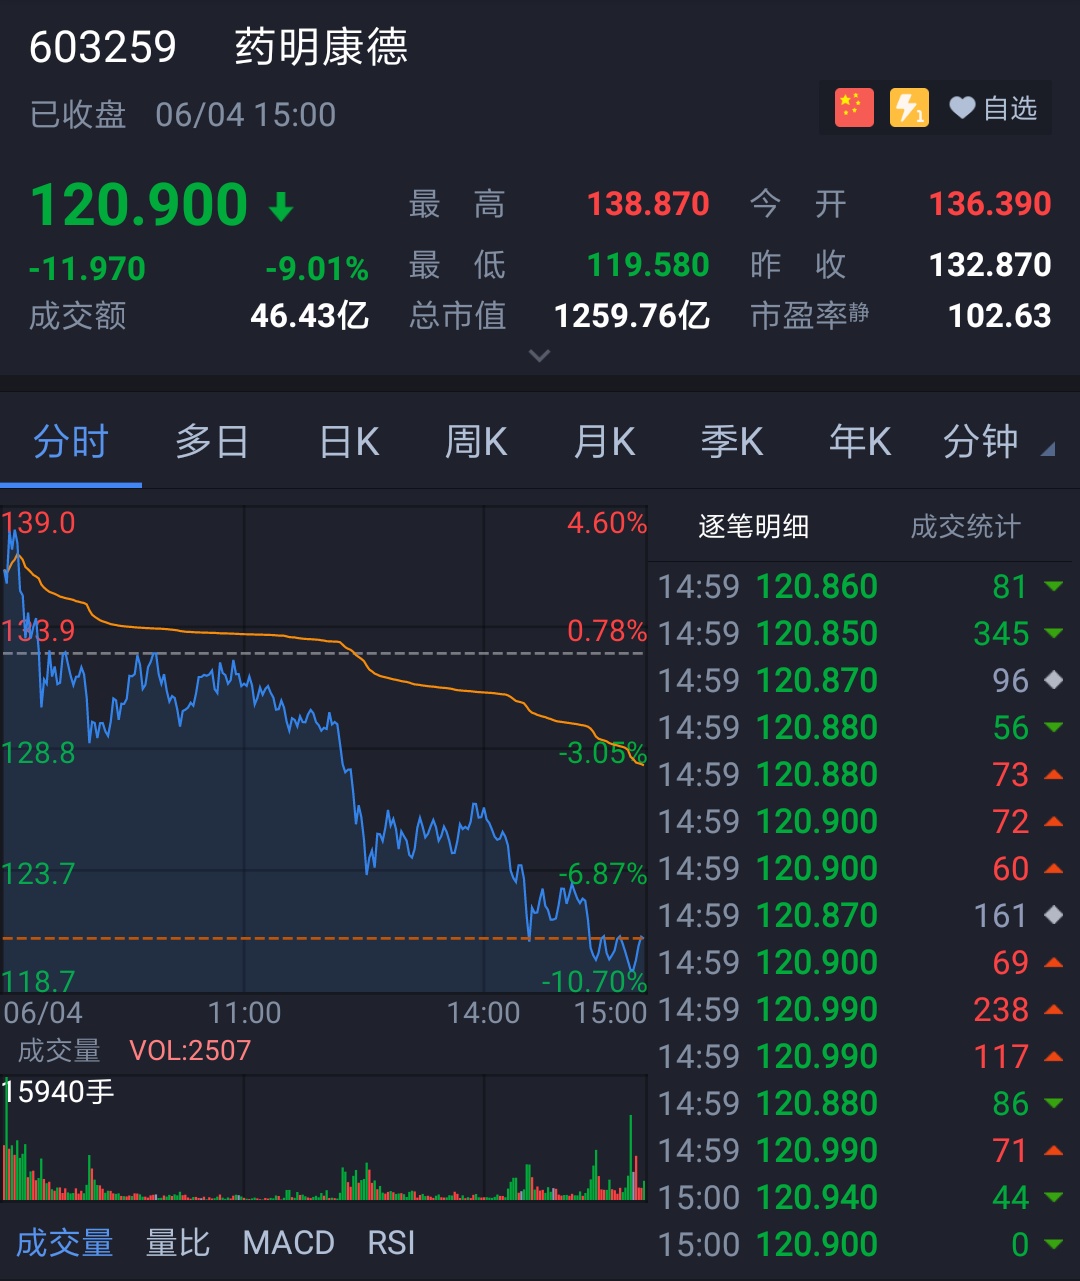The height and width of the screenshot is (1281, 1080).
Task: Tap the stock code 603259
Action: click(x=103, y=47)
